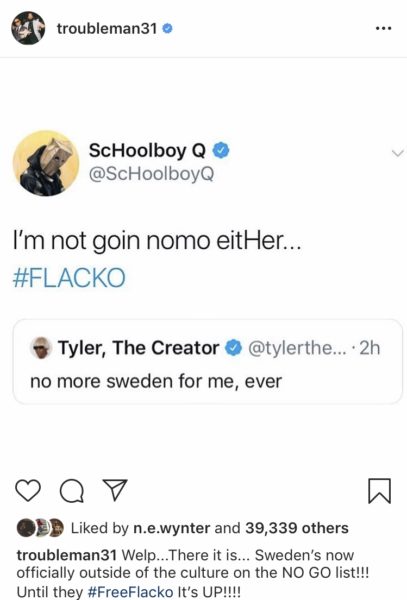407x600 pixels.
Task: Open the @ScHoolboyQ handle
Action: (x=151, y=174)
